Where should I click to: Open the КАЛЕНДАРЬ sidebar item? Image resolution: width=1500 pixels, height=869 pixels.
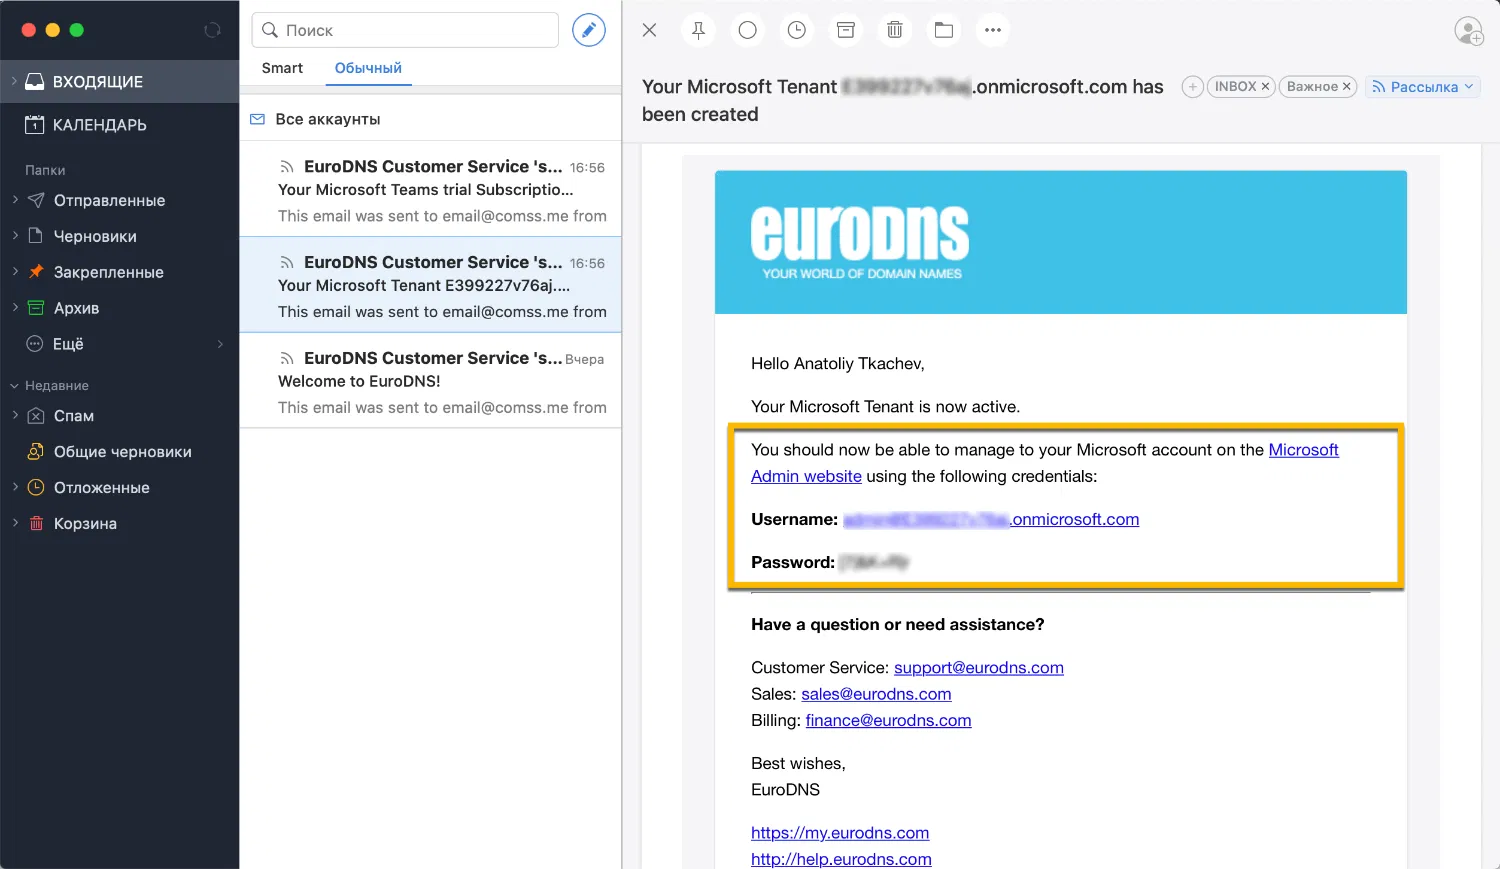pos(101,124)
